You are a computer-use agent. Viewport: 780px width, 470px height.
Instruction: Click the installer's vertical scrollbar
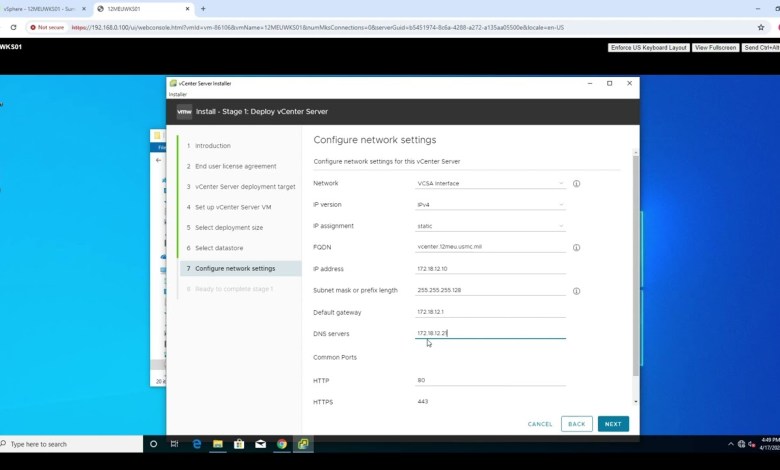636,266
